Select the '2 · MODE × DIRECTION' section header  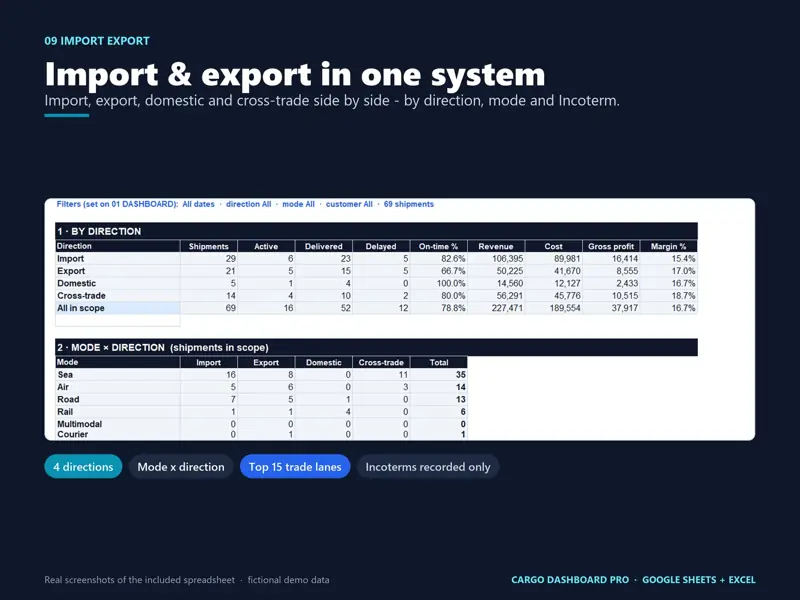pos(376,347)
